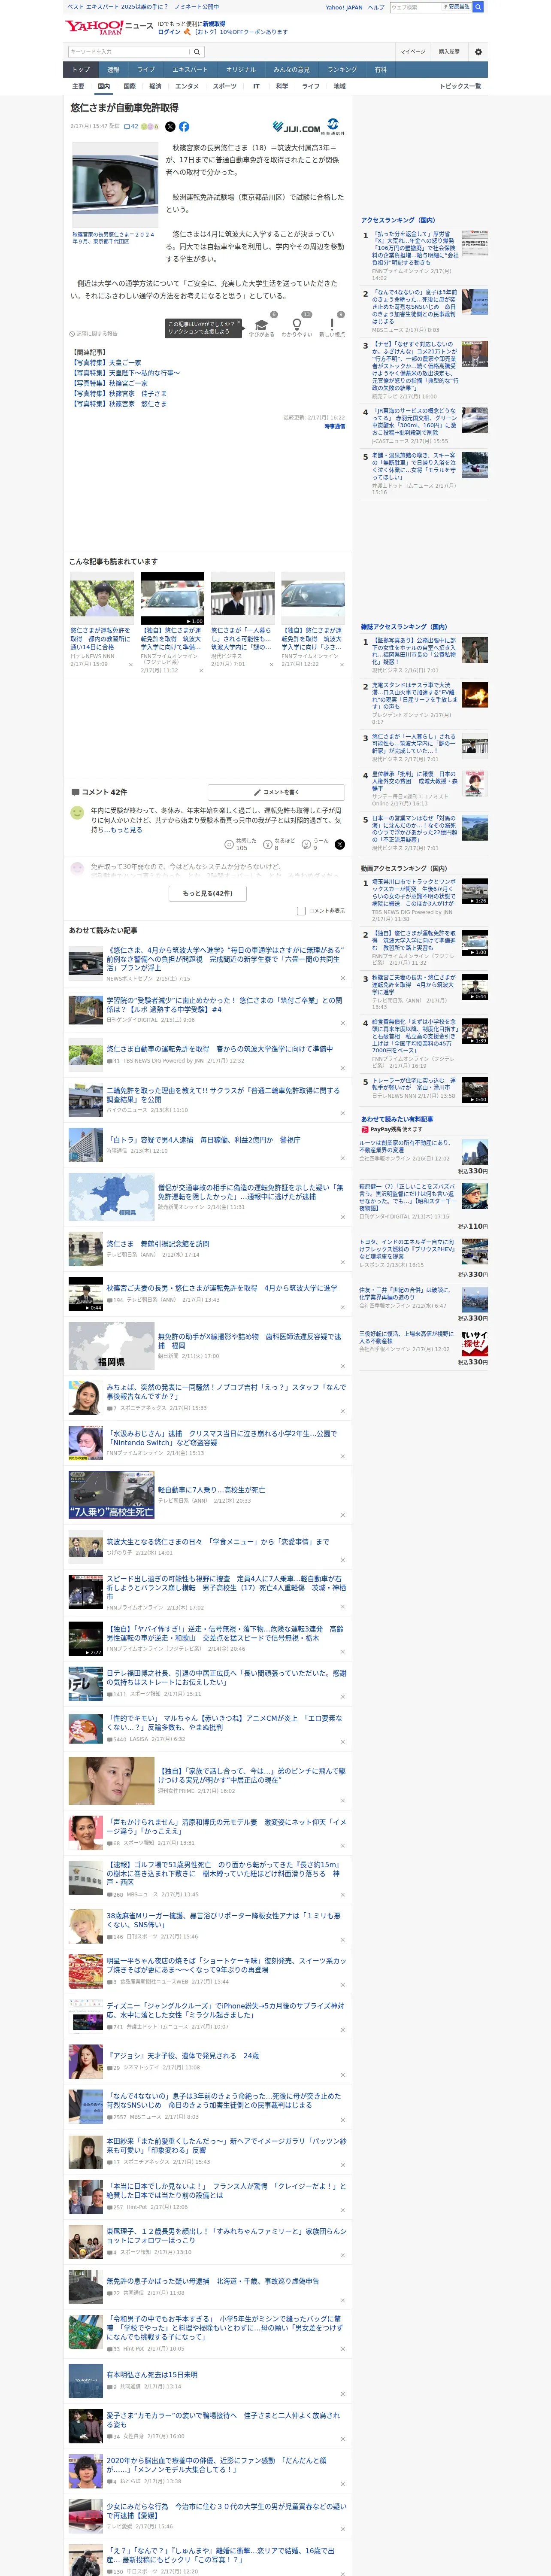This screenshot has width=551, height=2576.
Task: Open エンタメ category in sub navigation
Action: (187, 86)
